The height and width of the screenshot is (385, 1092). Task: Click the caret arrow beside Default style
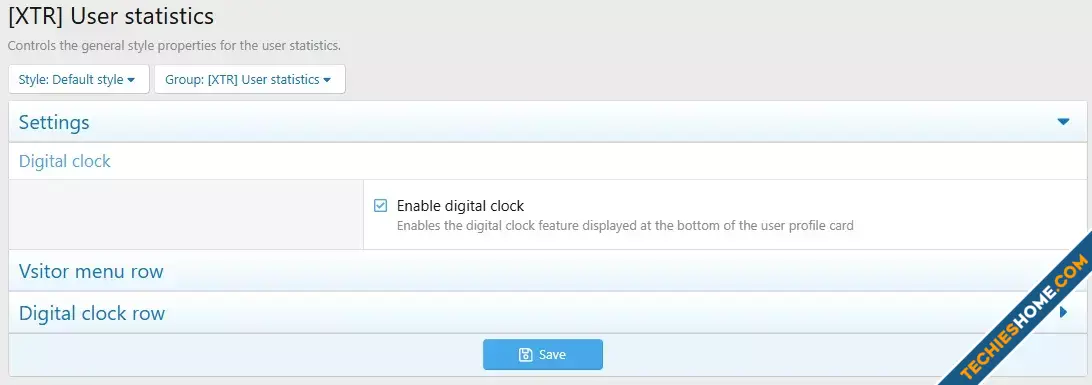tap(131, 80)
